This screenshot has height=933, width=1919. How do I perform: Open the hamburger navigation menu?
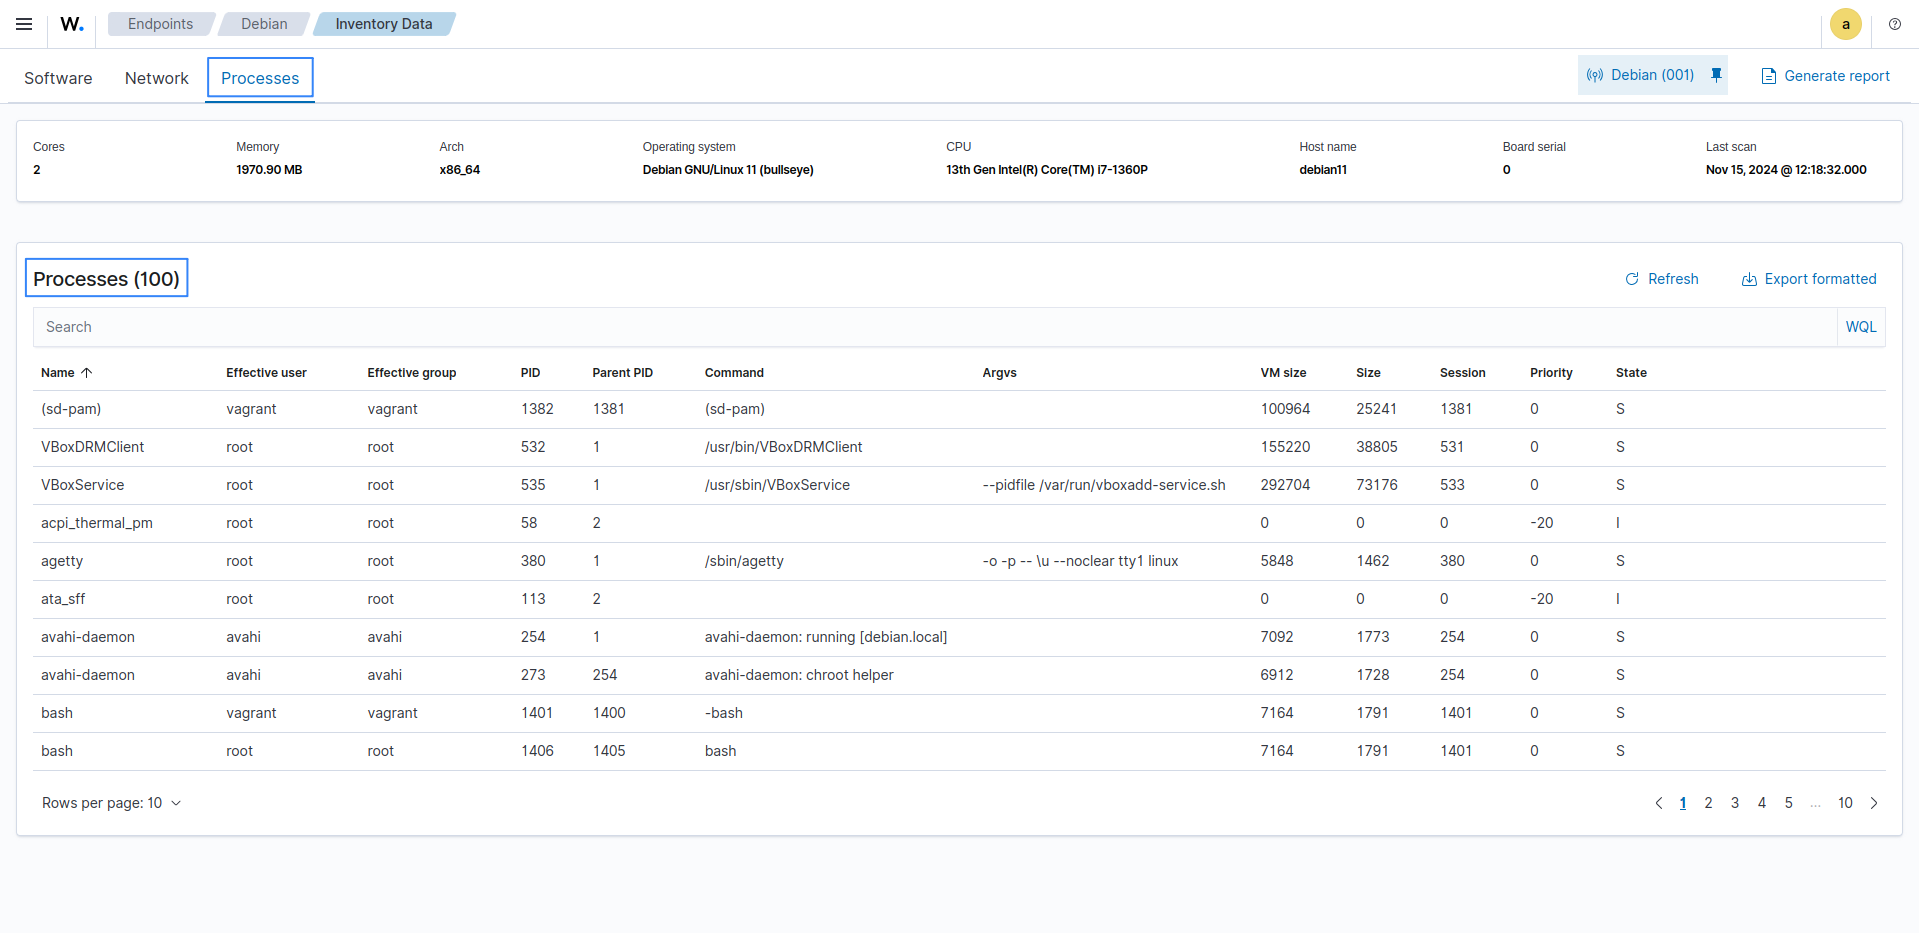pyautogui.click(x=24, y=24)
